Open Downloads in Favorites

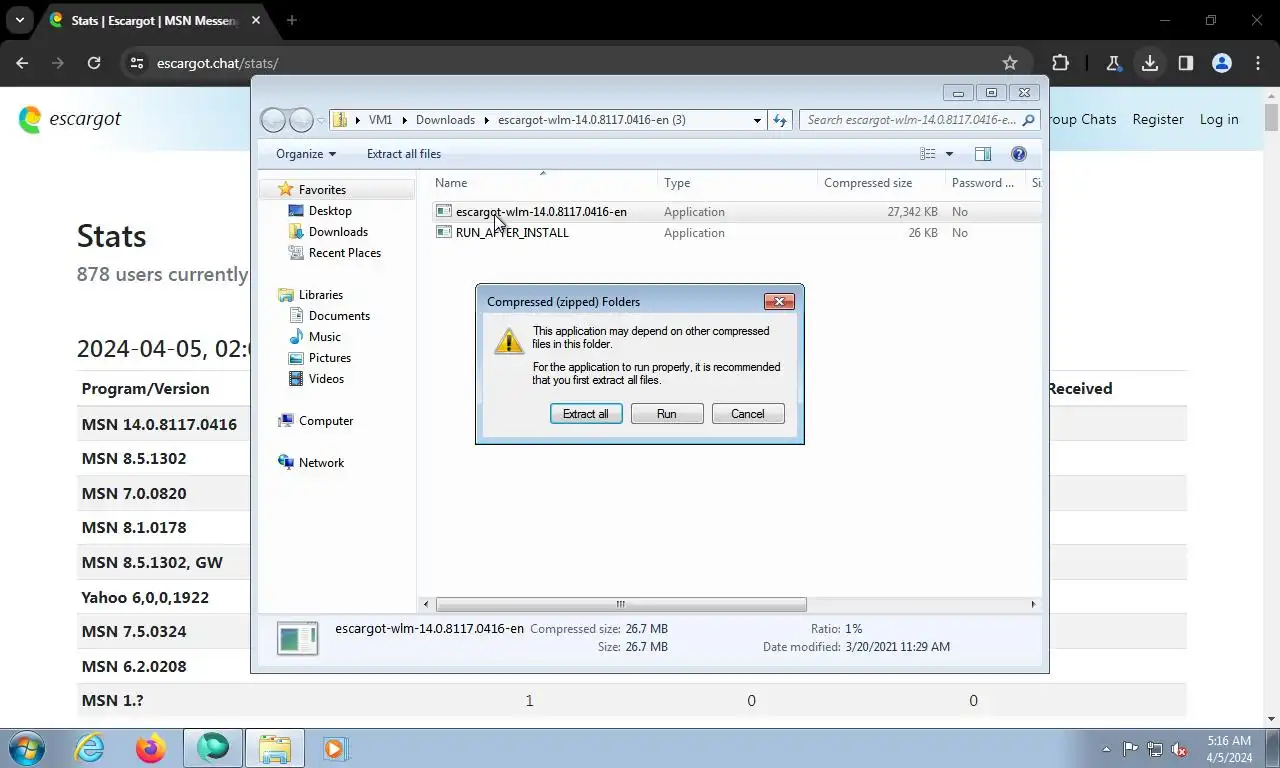click(x=338, y=232)
